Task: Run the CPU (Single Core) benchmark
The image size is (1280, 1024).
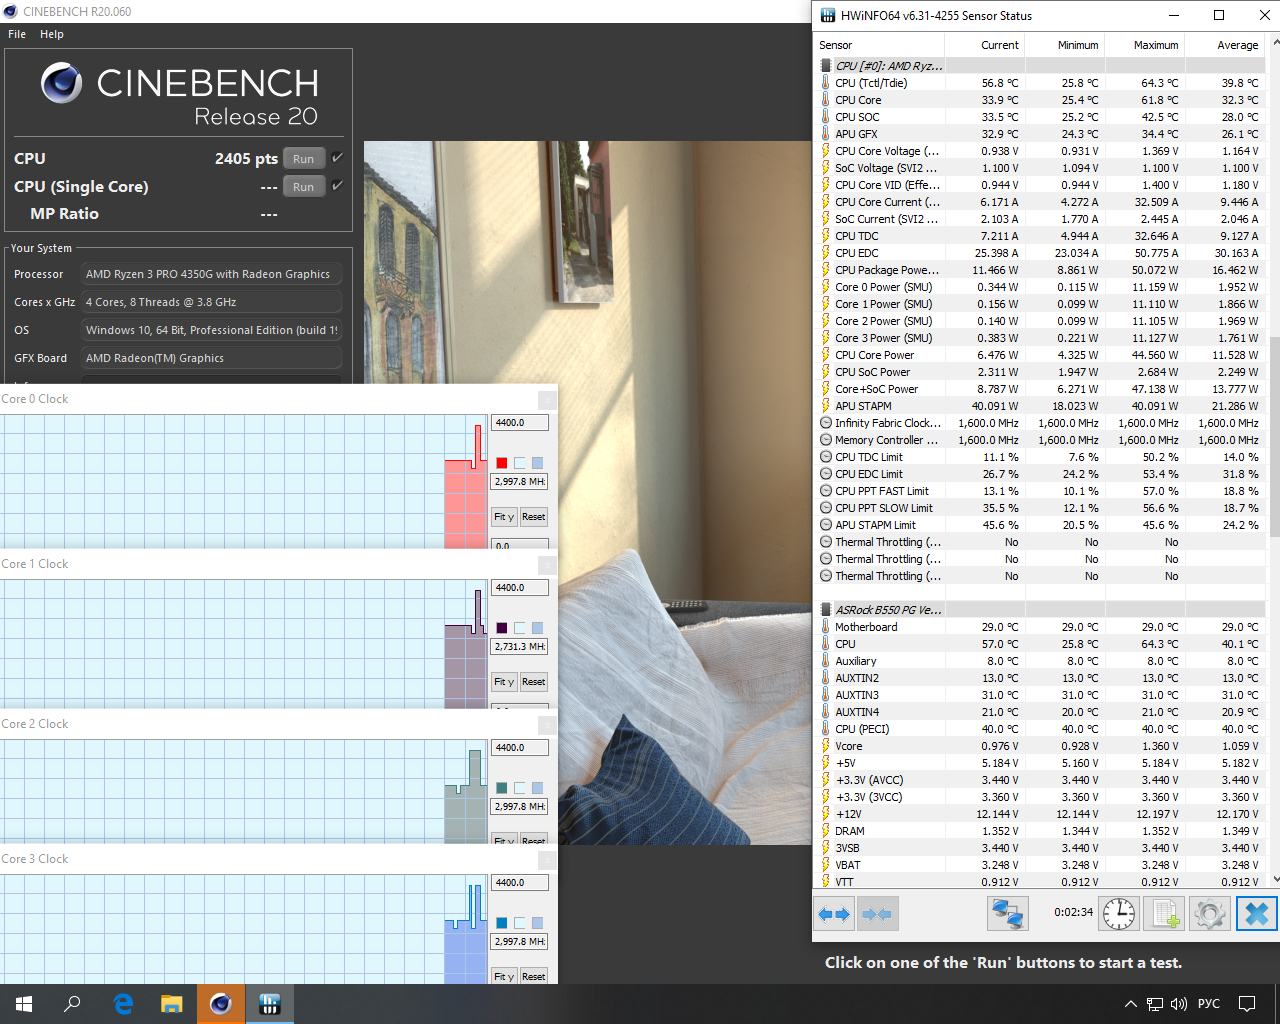Action: click(x=304, y=187)
